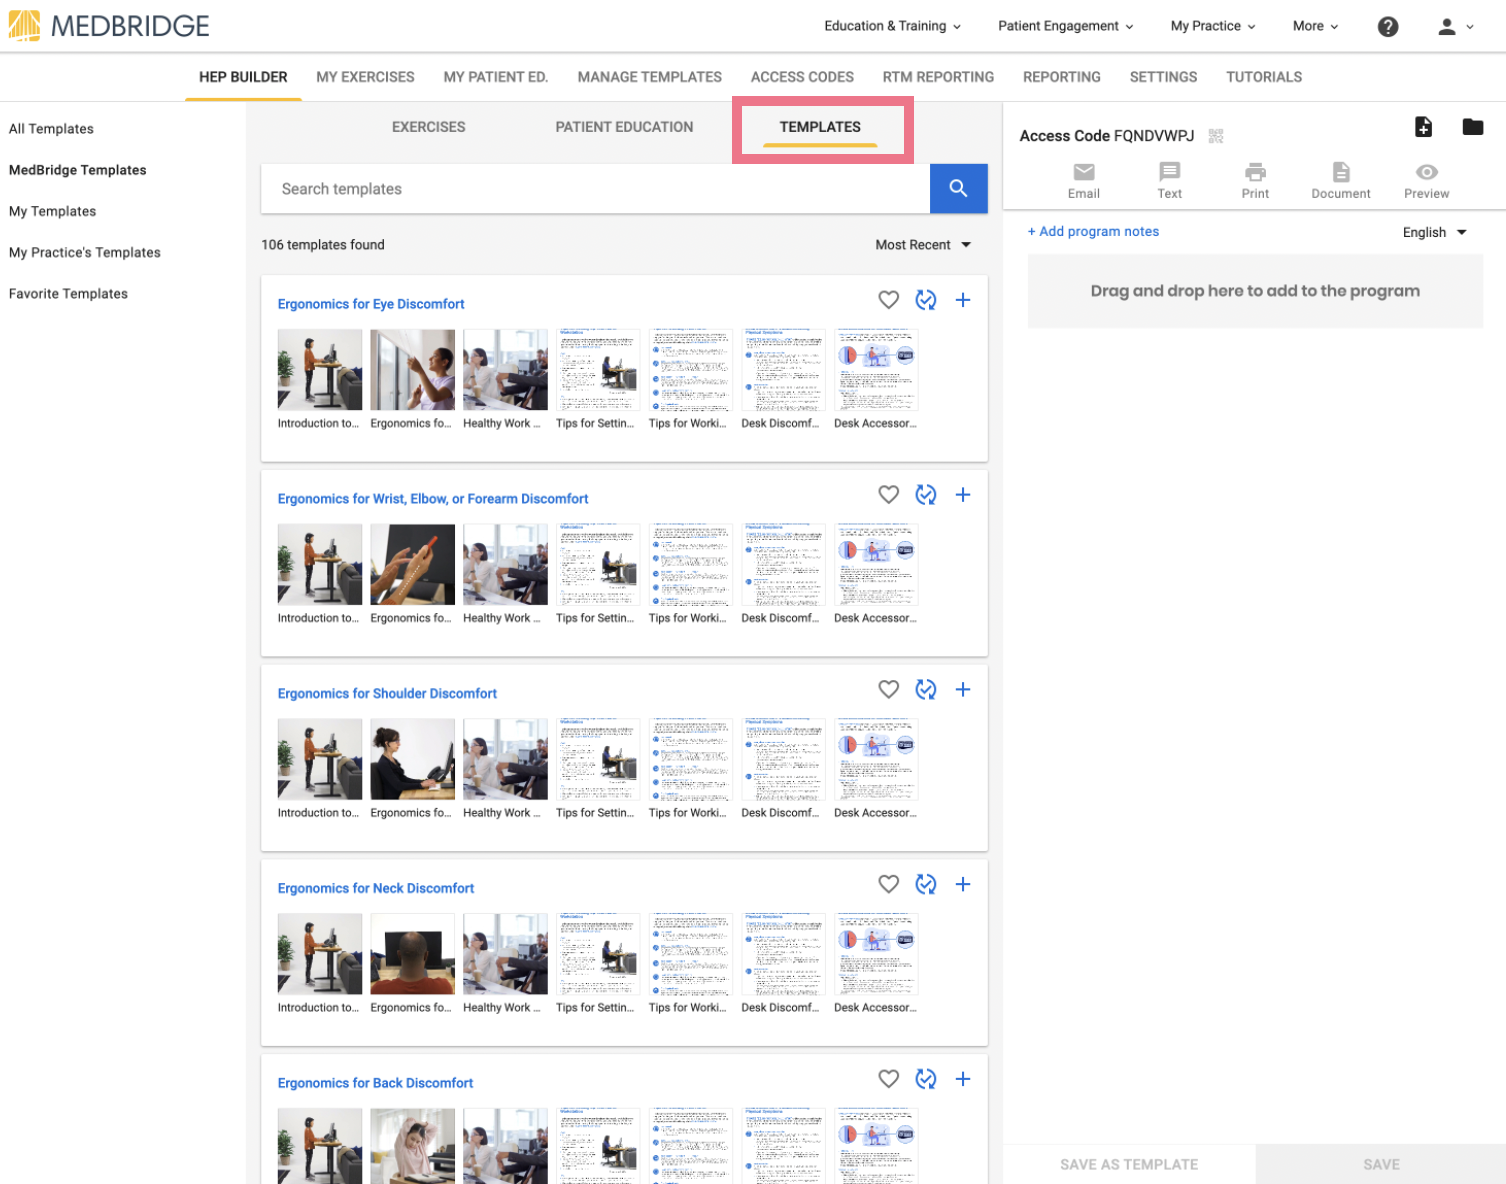Click the QR code icon next to FQNDVWPJ
1506x1184 pixels.
coord(1216,136)
